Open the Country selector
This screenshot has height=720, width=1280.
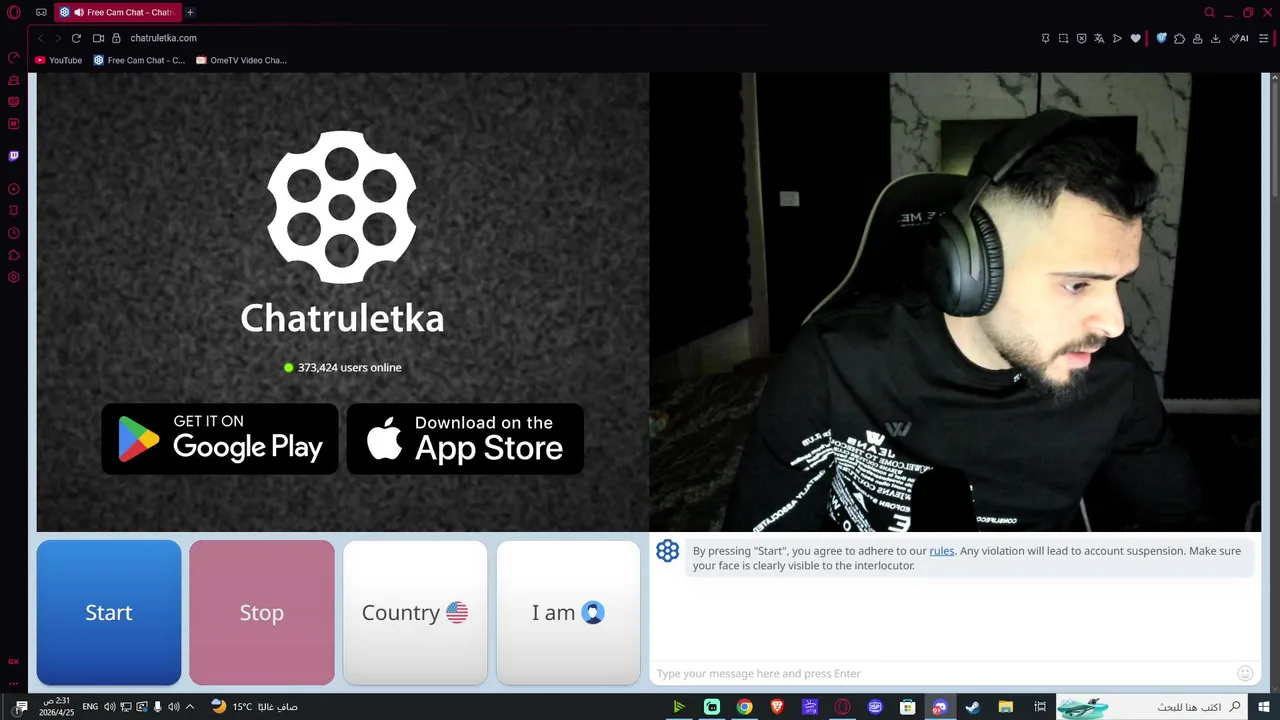pyautogui.click(x=415, y=612)
